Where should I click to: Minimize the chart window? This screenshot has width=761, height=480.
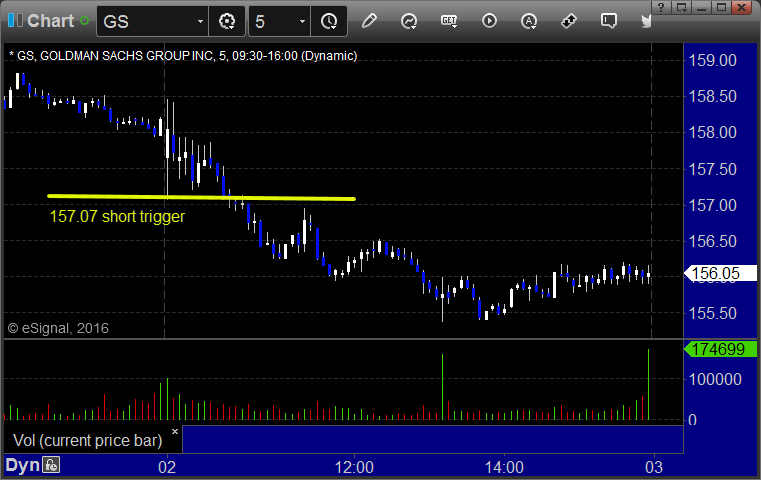pos(701,7)
